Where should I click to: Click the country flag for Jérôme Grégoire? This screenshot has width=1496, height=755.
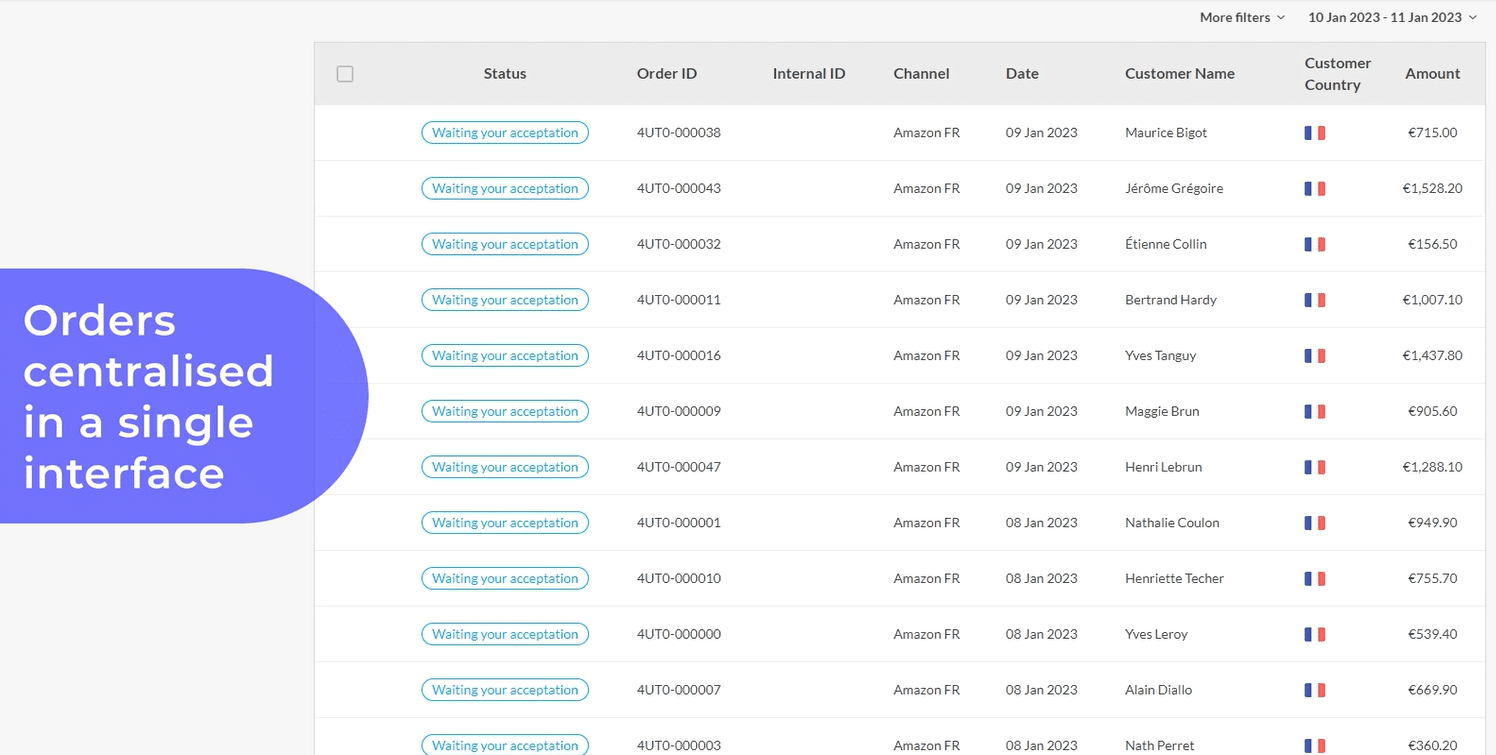pos(1314,188)
